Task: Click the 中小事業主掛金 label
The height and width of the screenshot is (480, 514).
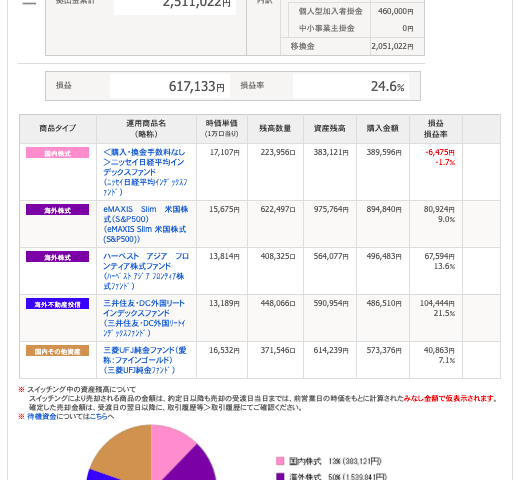Action: [x=326, y=28]
